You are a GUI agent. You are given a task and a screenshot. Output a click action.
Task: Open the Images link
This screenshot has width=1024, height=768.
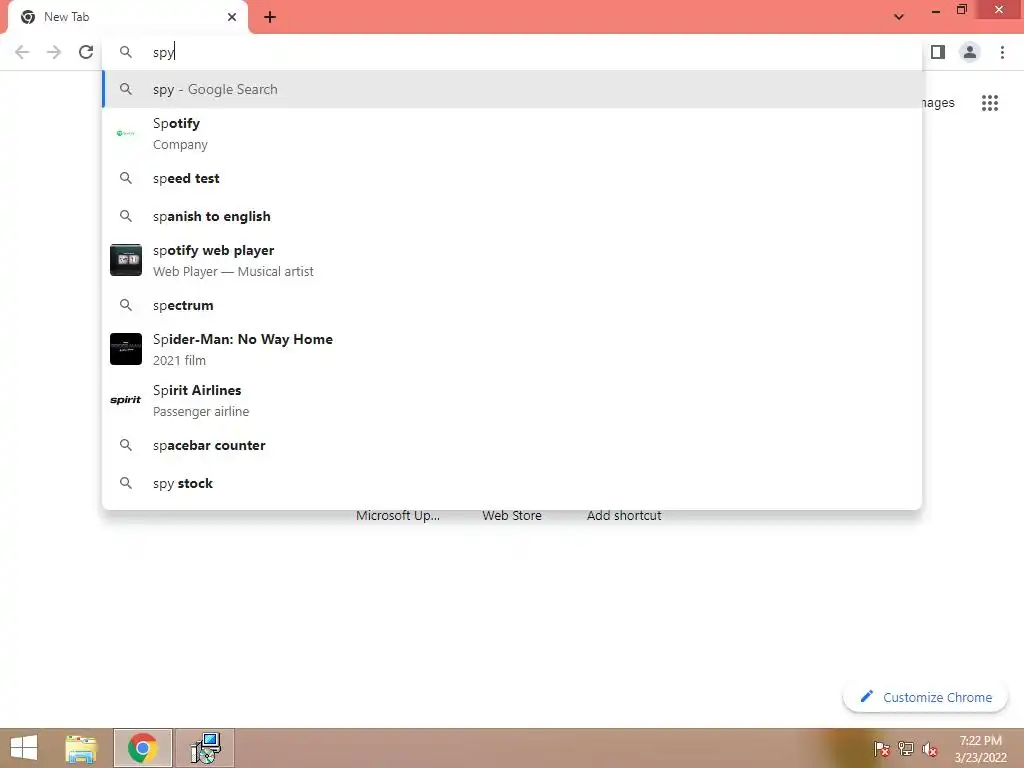(x=938, y=103)
